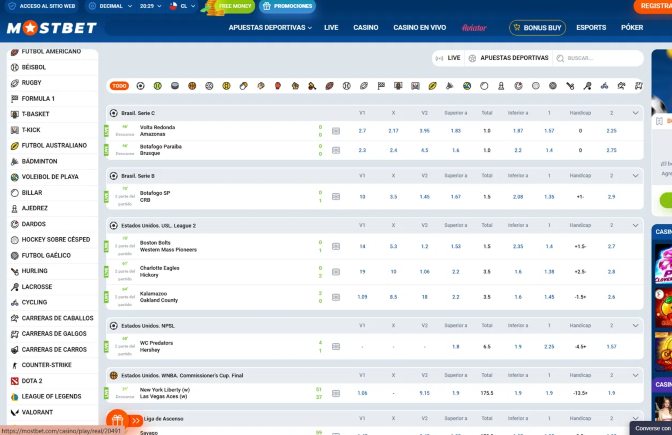Open the 20:29 time dropdown
This screenshot has width=672, height=435.
click(x=150, y=6)
